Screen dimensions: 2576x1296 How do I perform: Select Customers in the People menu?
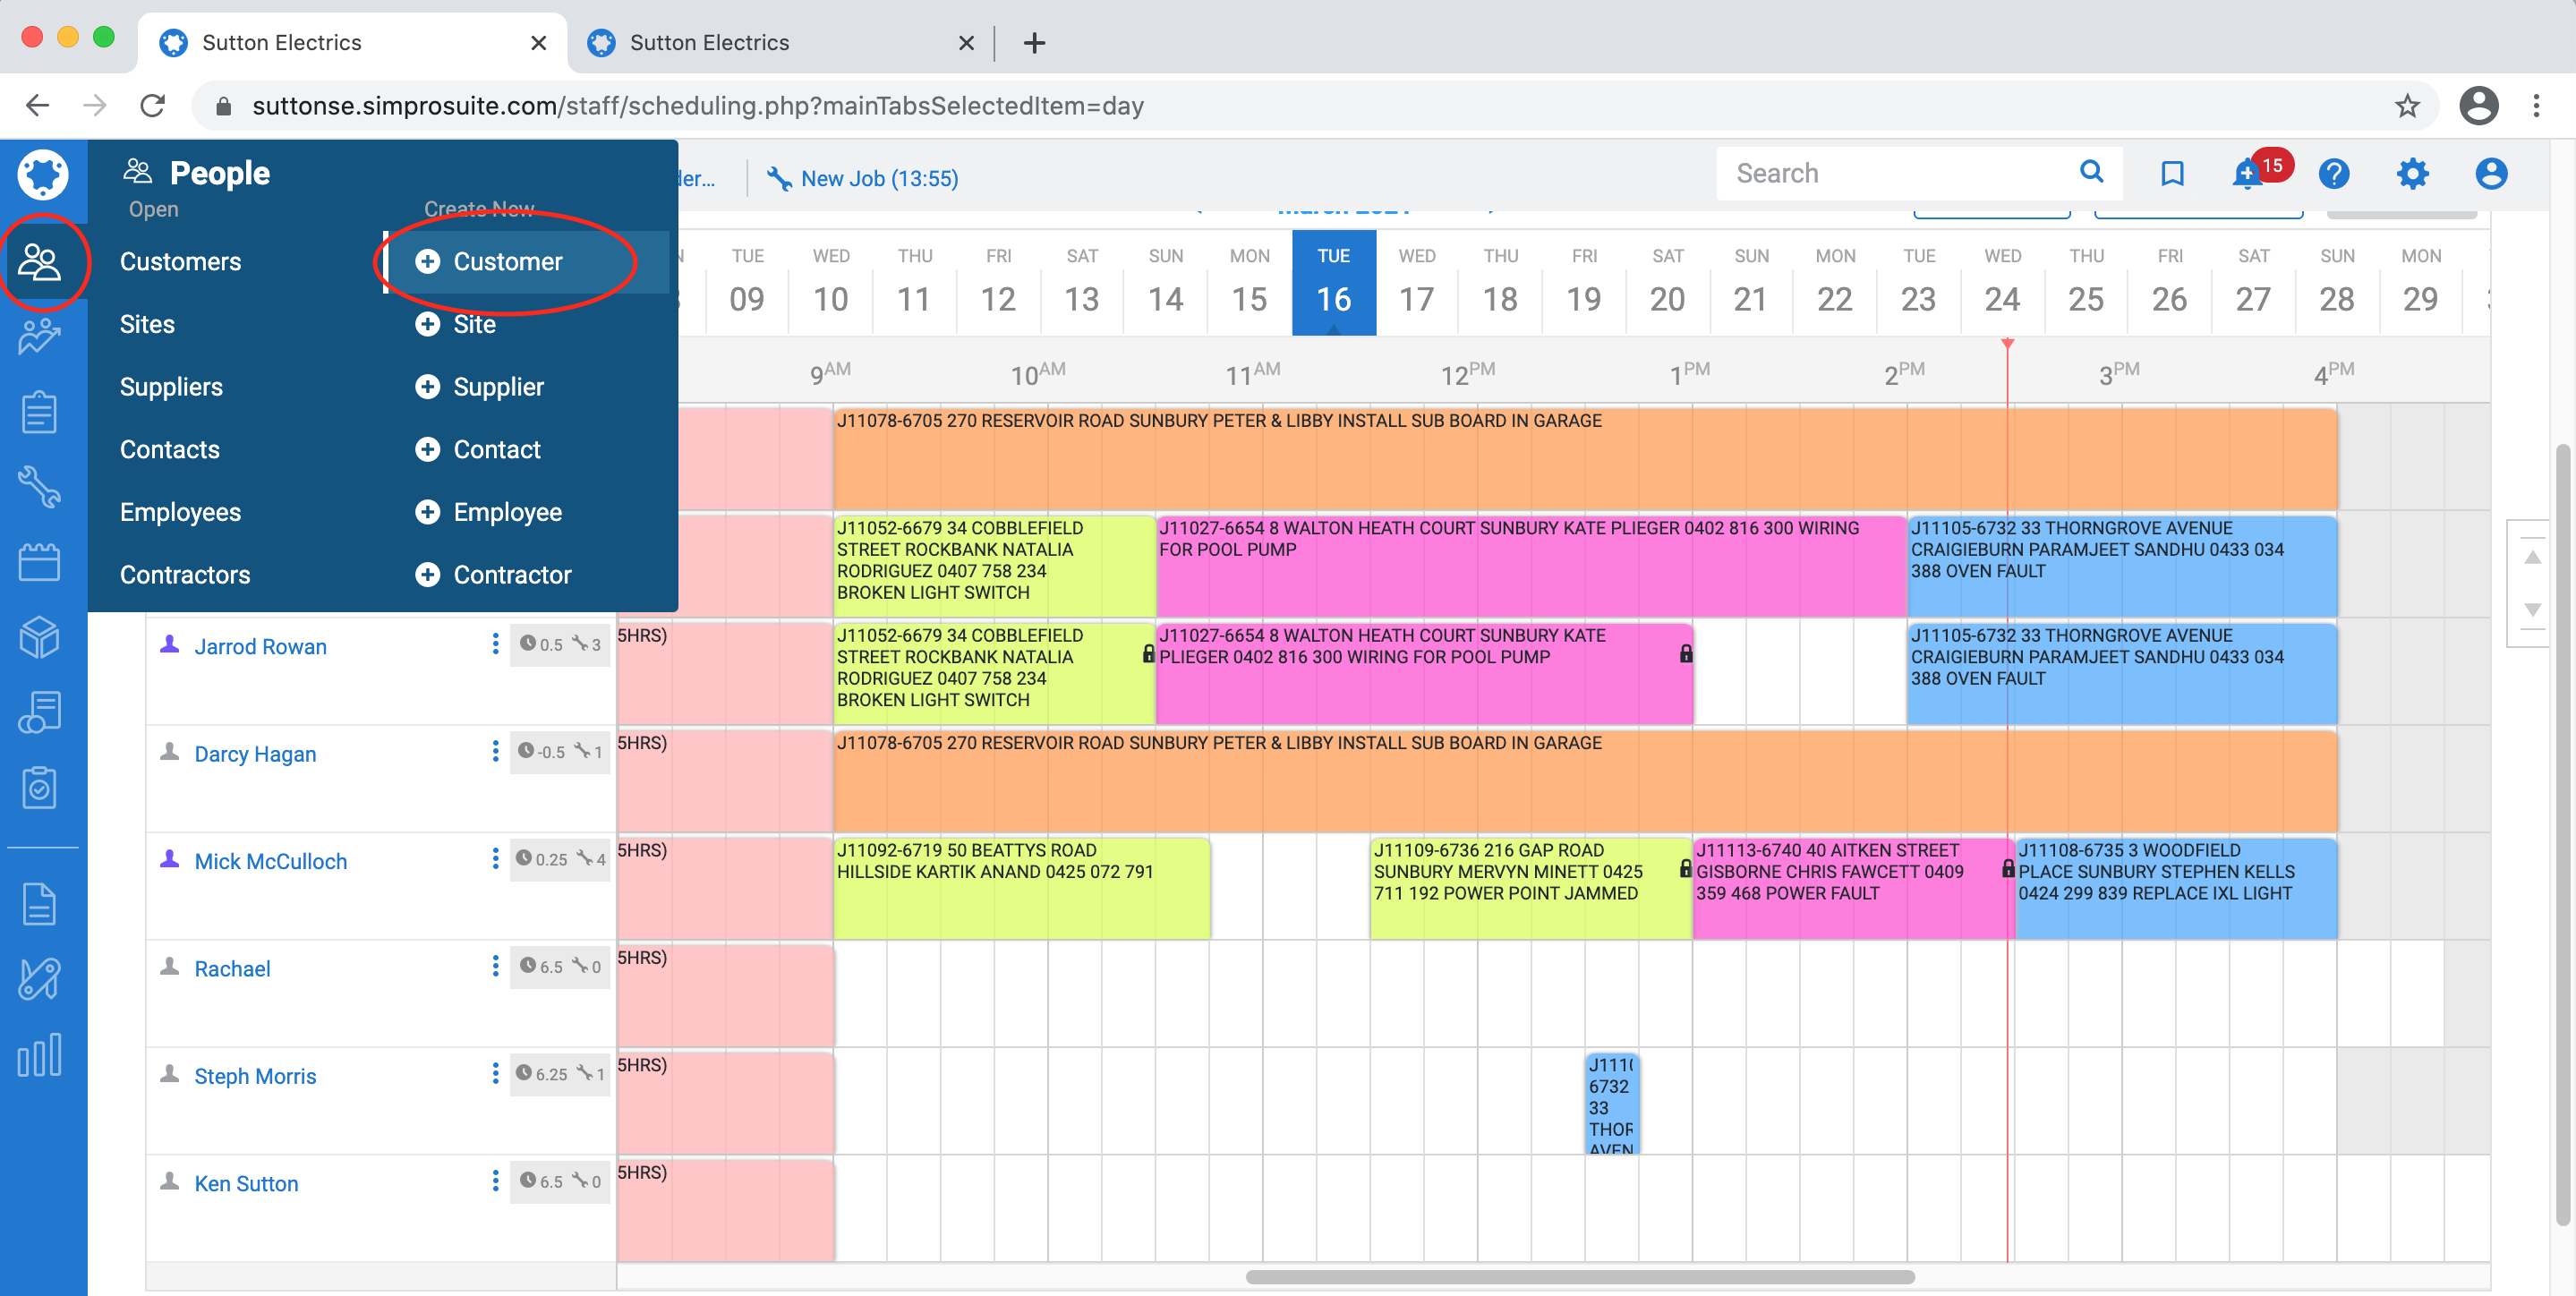(181, 262)
